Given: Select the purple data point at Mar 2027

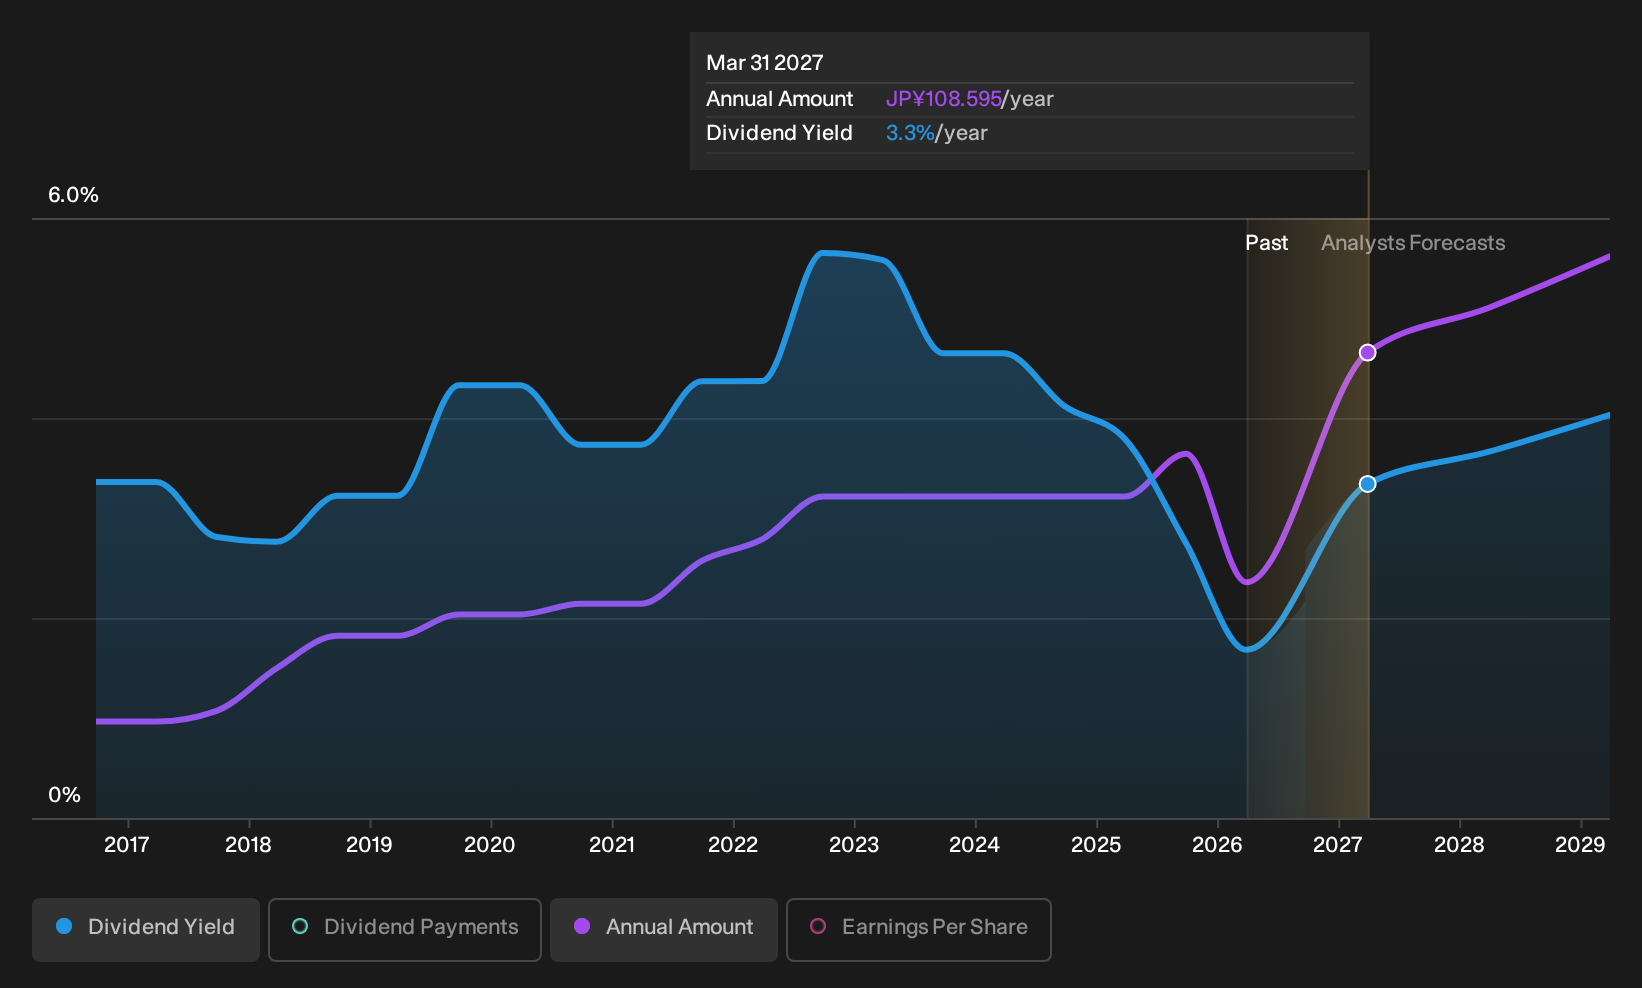Looking at the screenshot, I should 1367,352.
